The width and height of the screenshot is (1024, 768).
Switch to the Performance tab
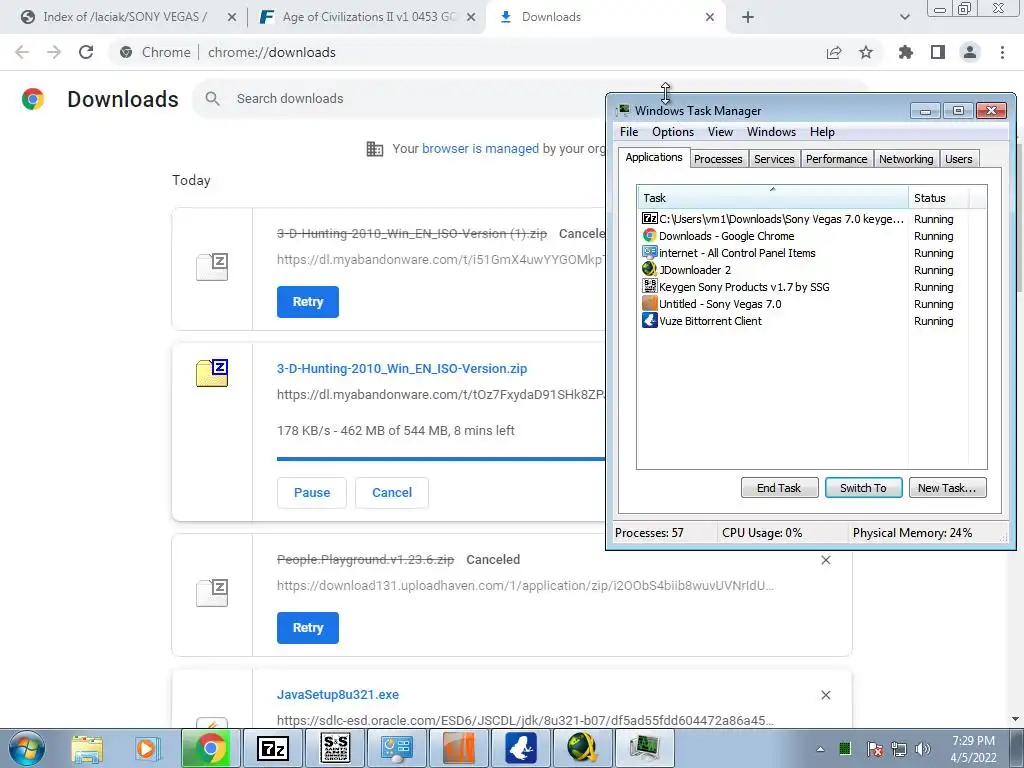(x=837, y=159)
